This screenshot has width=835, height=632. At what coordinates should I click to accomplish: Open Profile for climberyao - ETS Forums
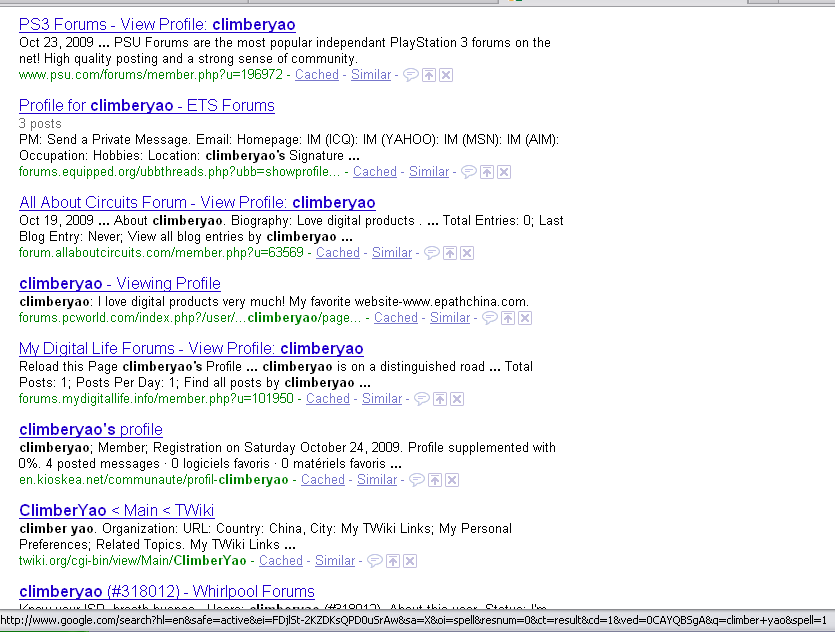[146, 105]
